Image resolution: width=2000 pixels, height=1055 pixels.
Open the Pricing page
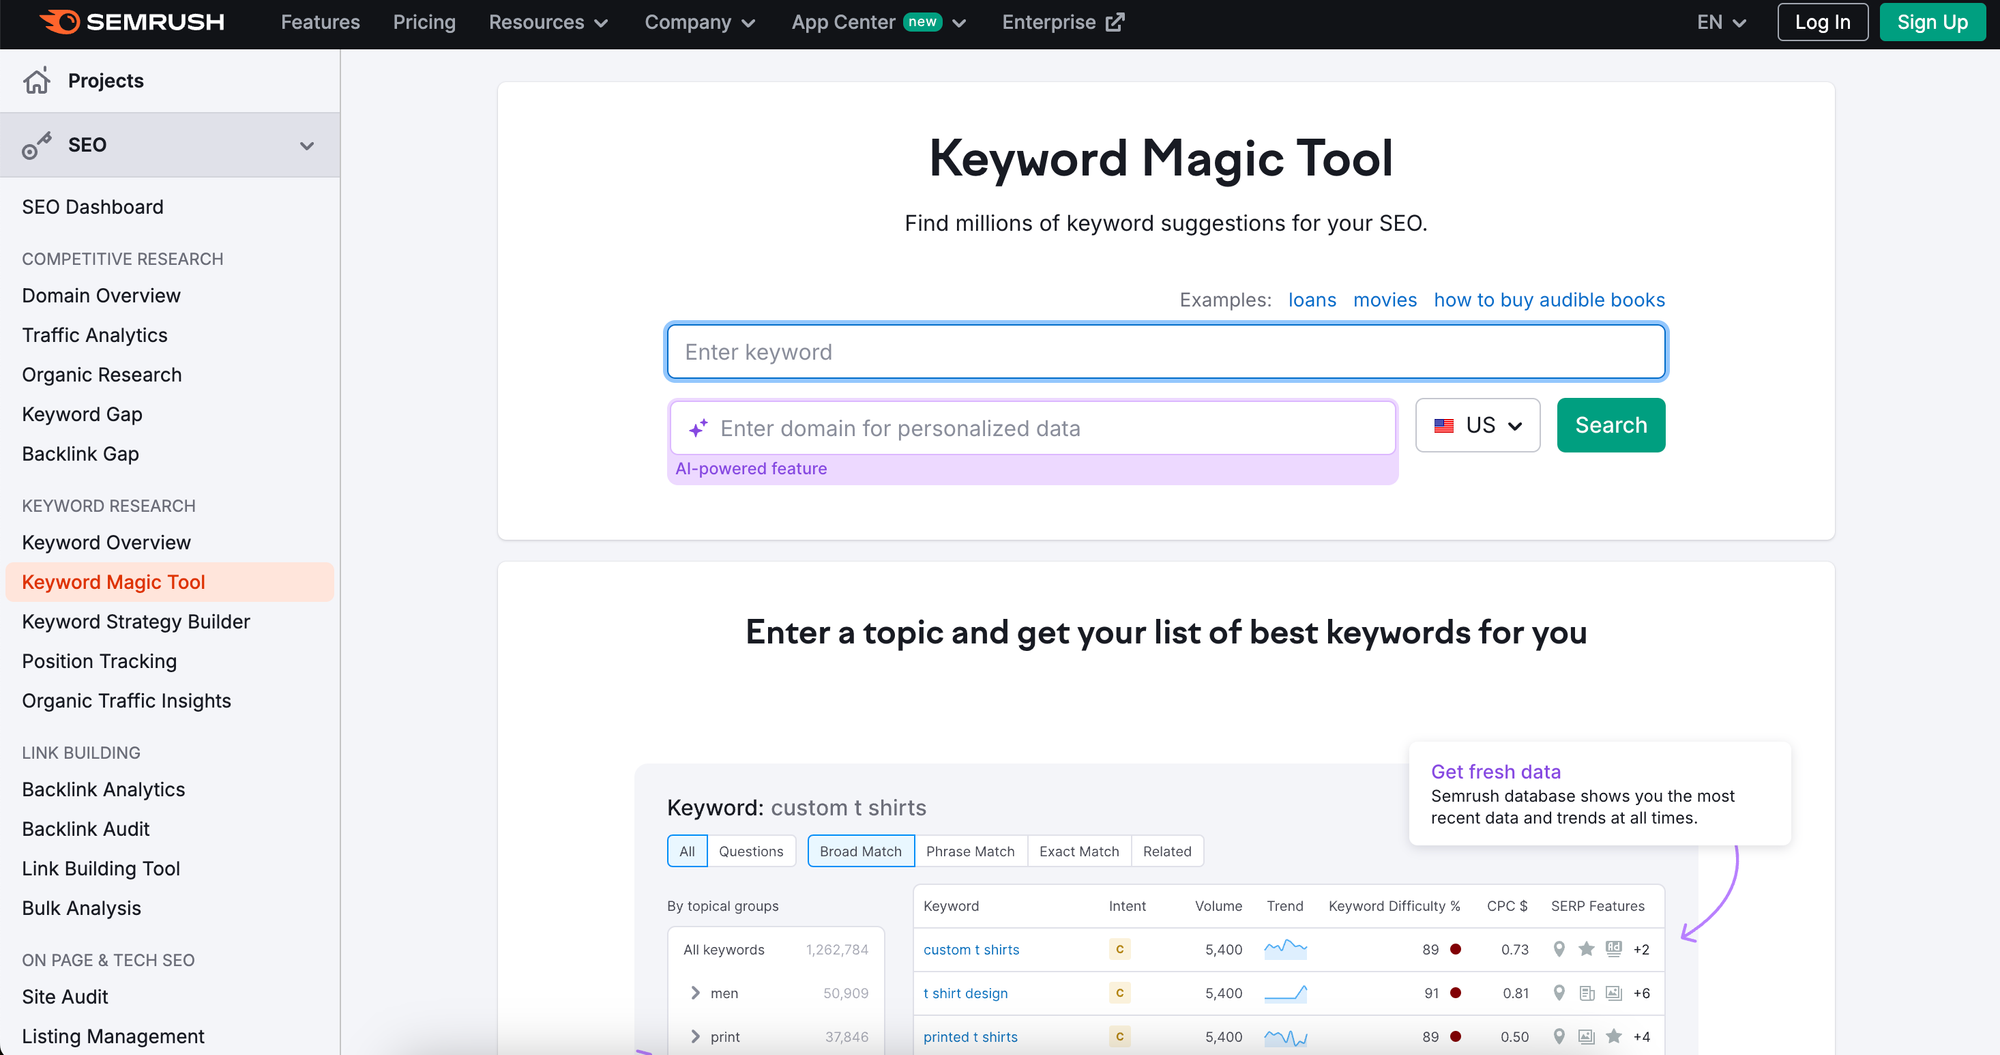tap(424, 22)
